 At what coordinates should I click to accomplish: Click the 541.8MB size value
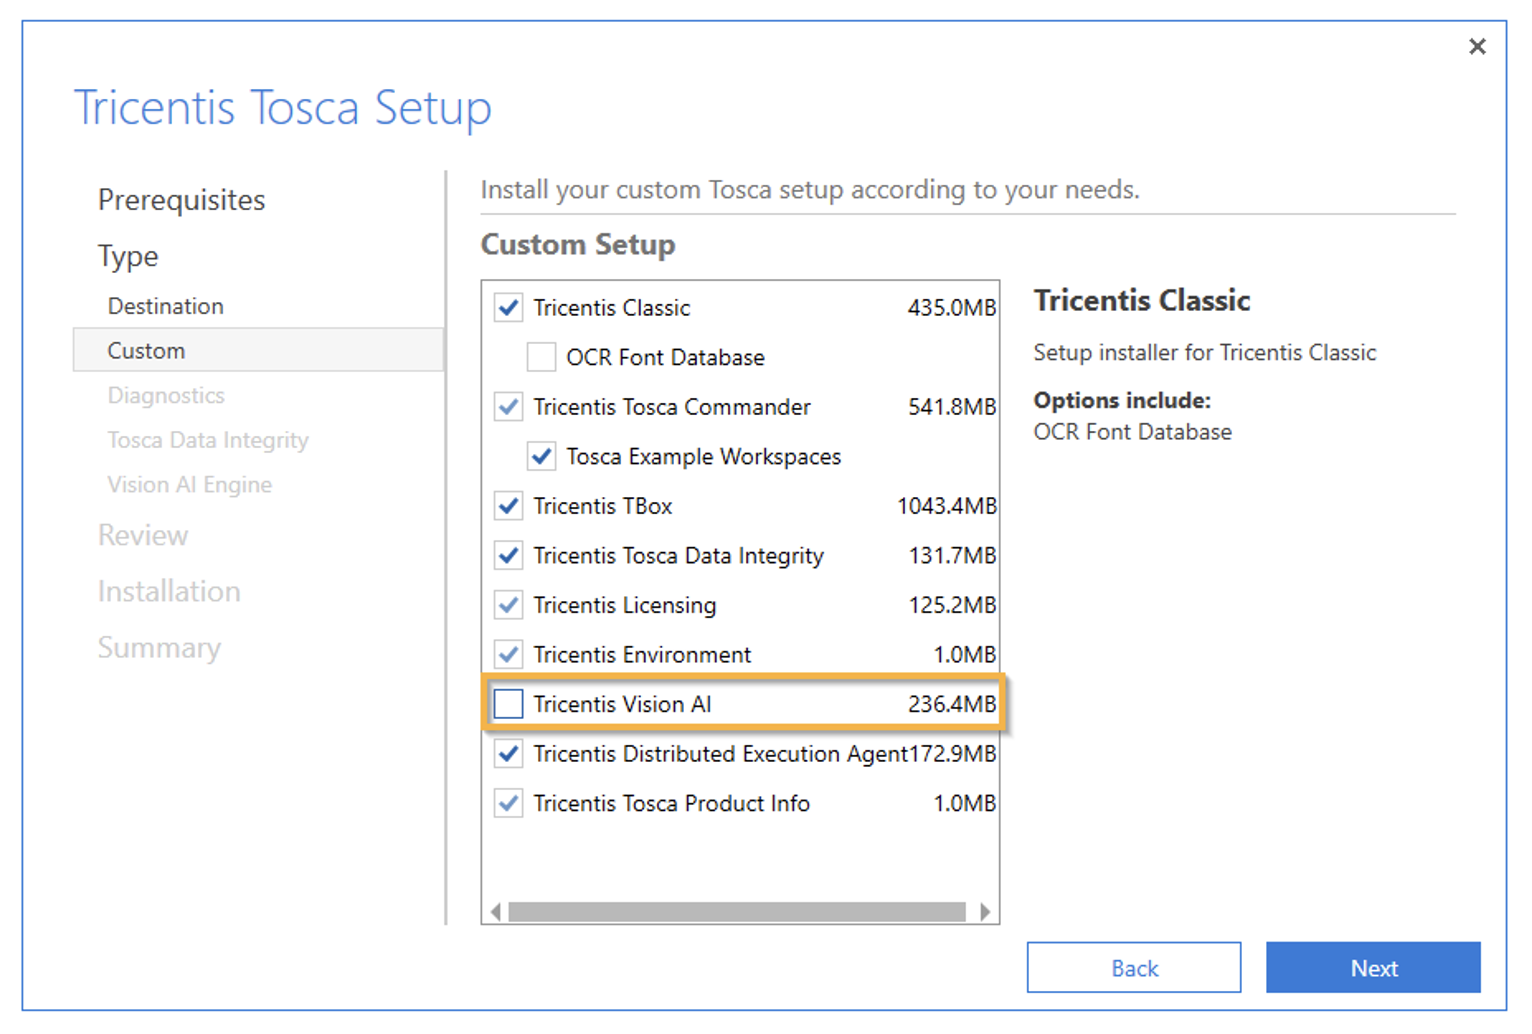pos(952,407)
